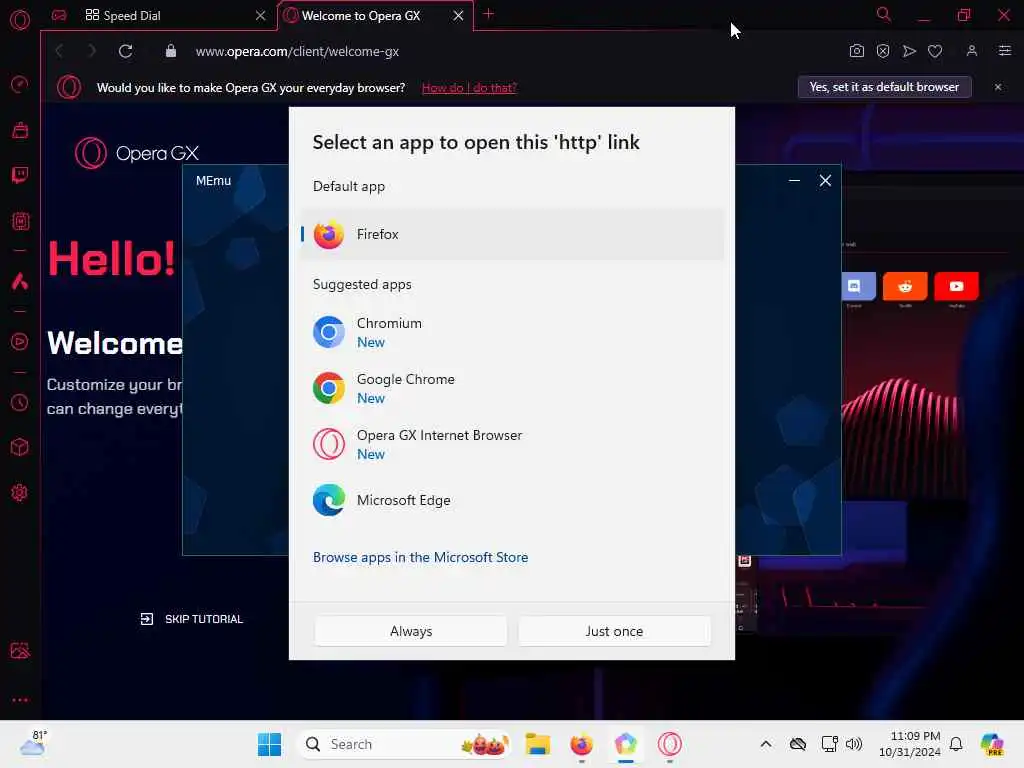The width and height of the screenshot is (1024, 768).
Task: Open History clock icon in sidebar
Action: click(x=20, y=402)
